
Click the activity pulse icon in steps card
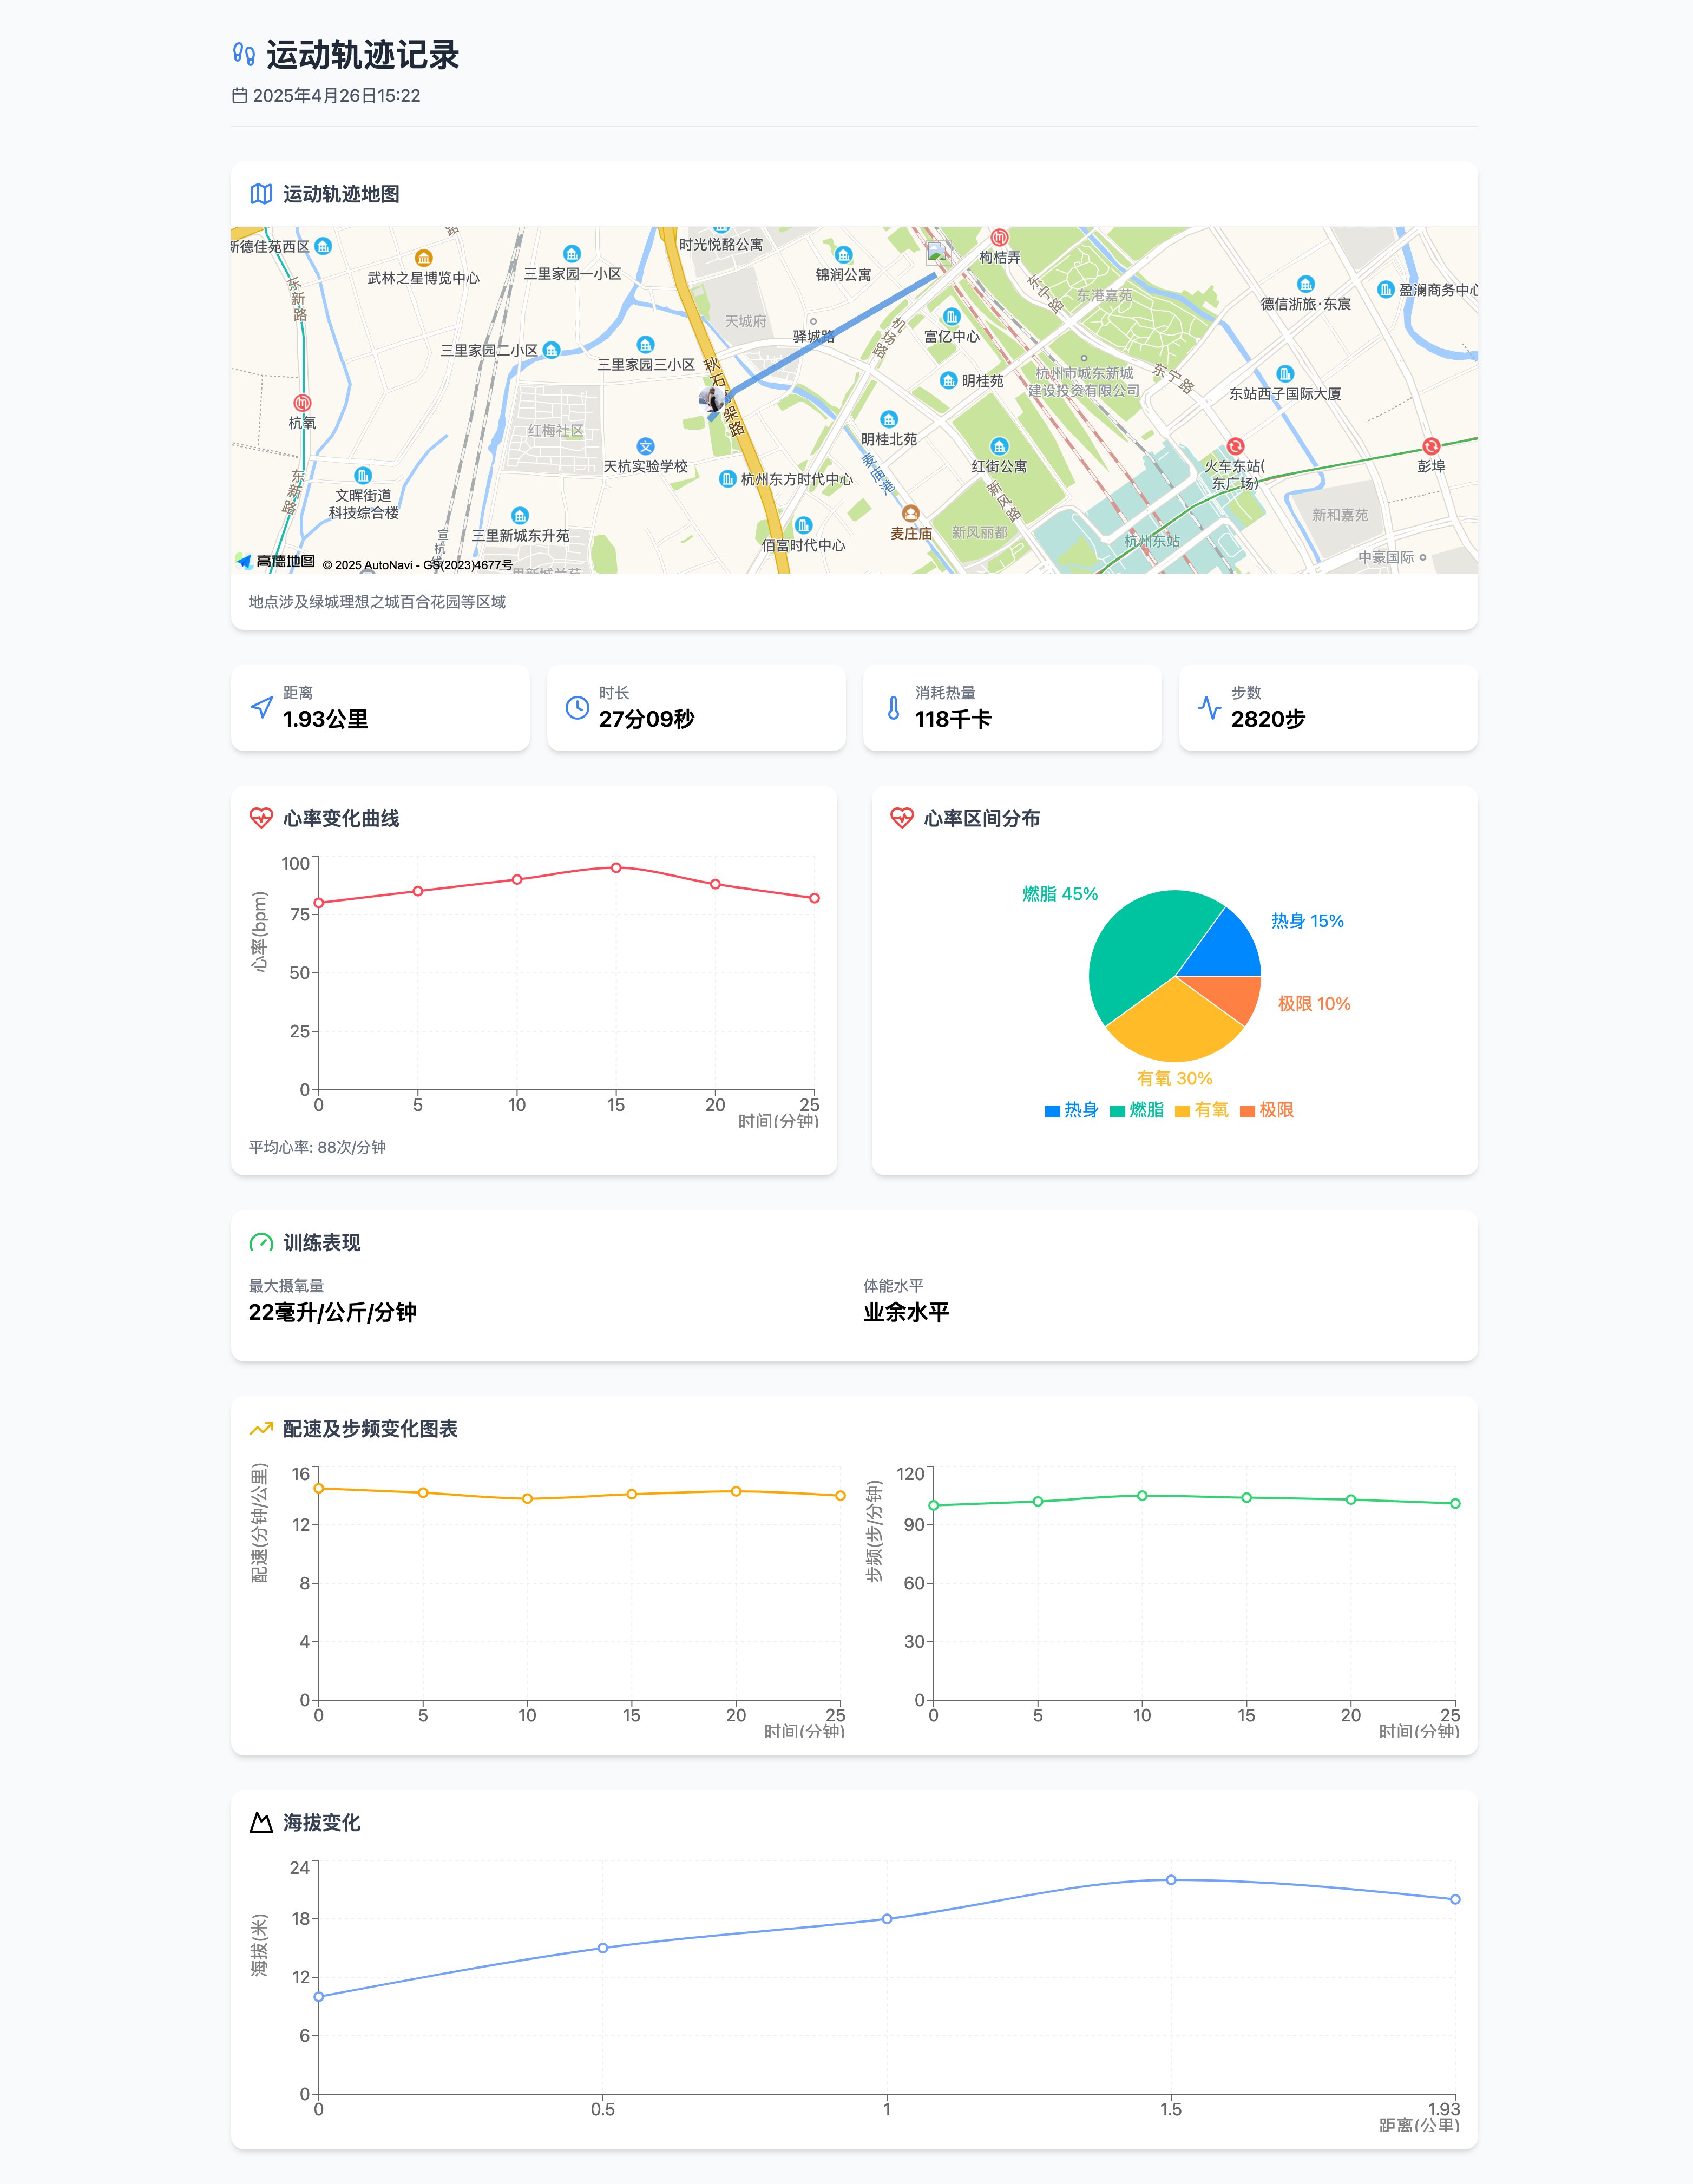point(1209,707)
